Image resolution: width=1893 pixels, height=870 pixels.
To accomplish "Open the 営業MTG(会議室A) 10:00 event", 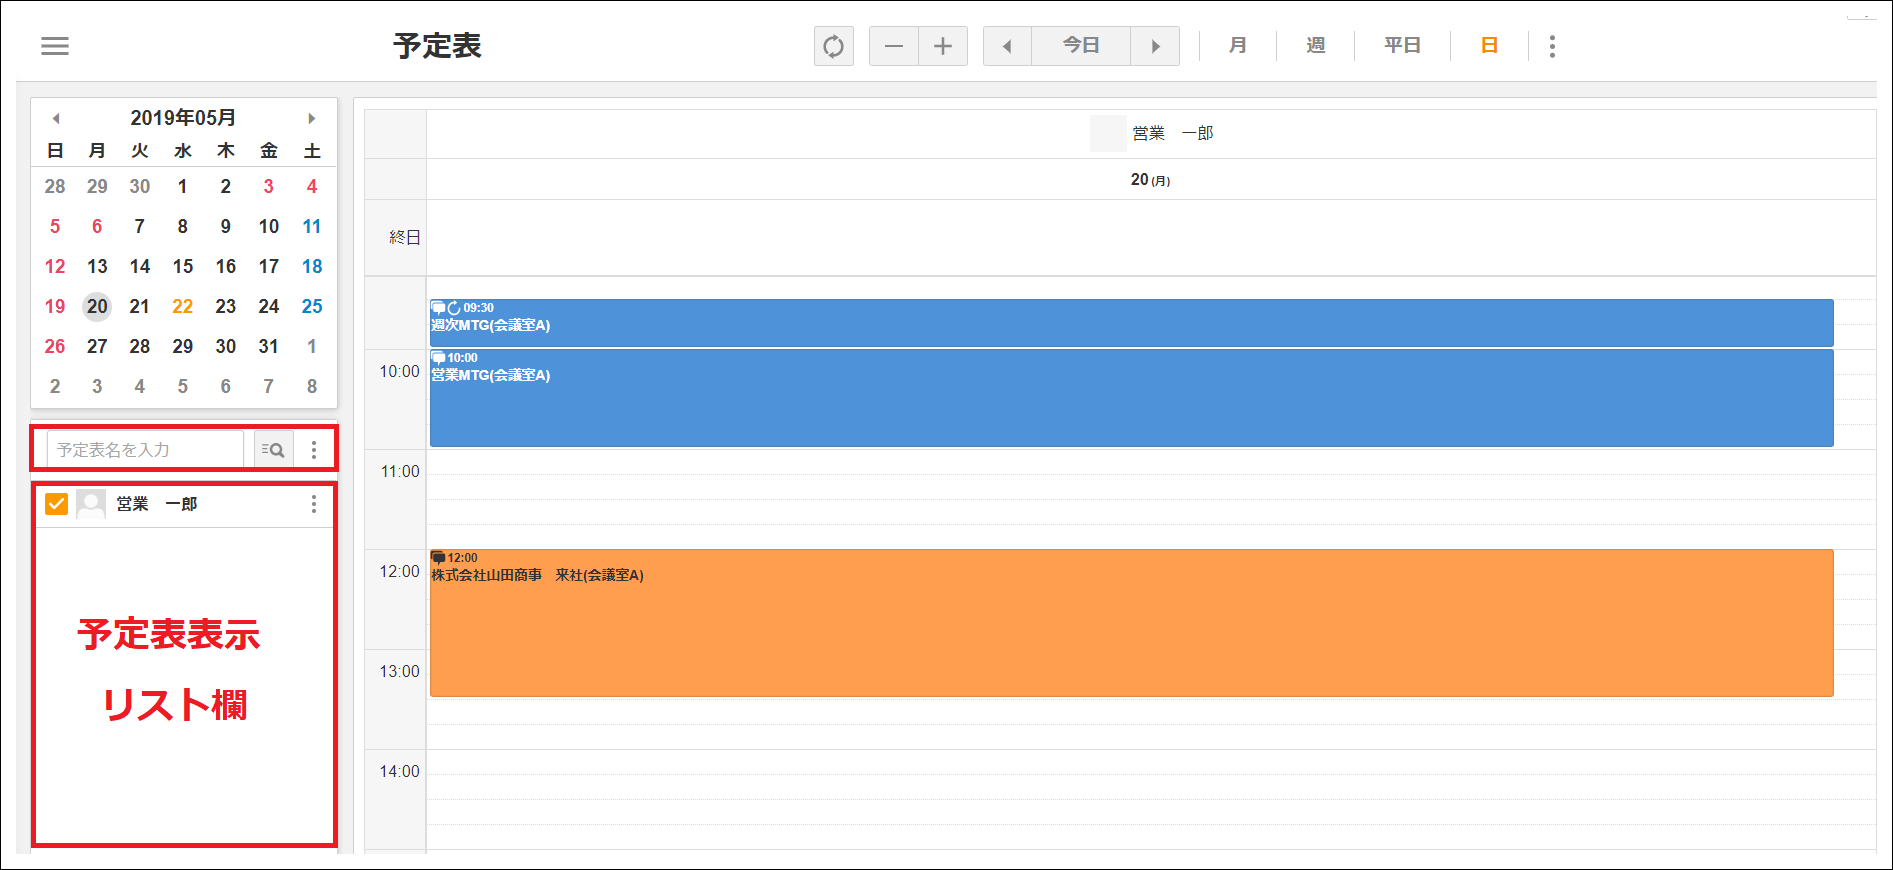I will tap(1131, 398).
